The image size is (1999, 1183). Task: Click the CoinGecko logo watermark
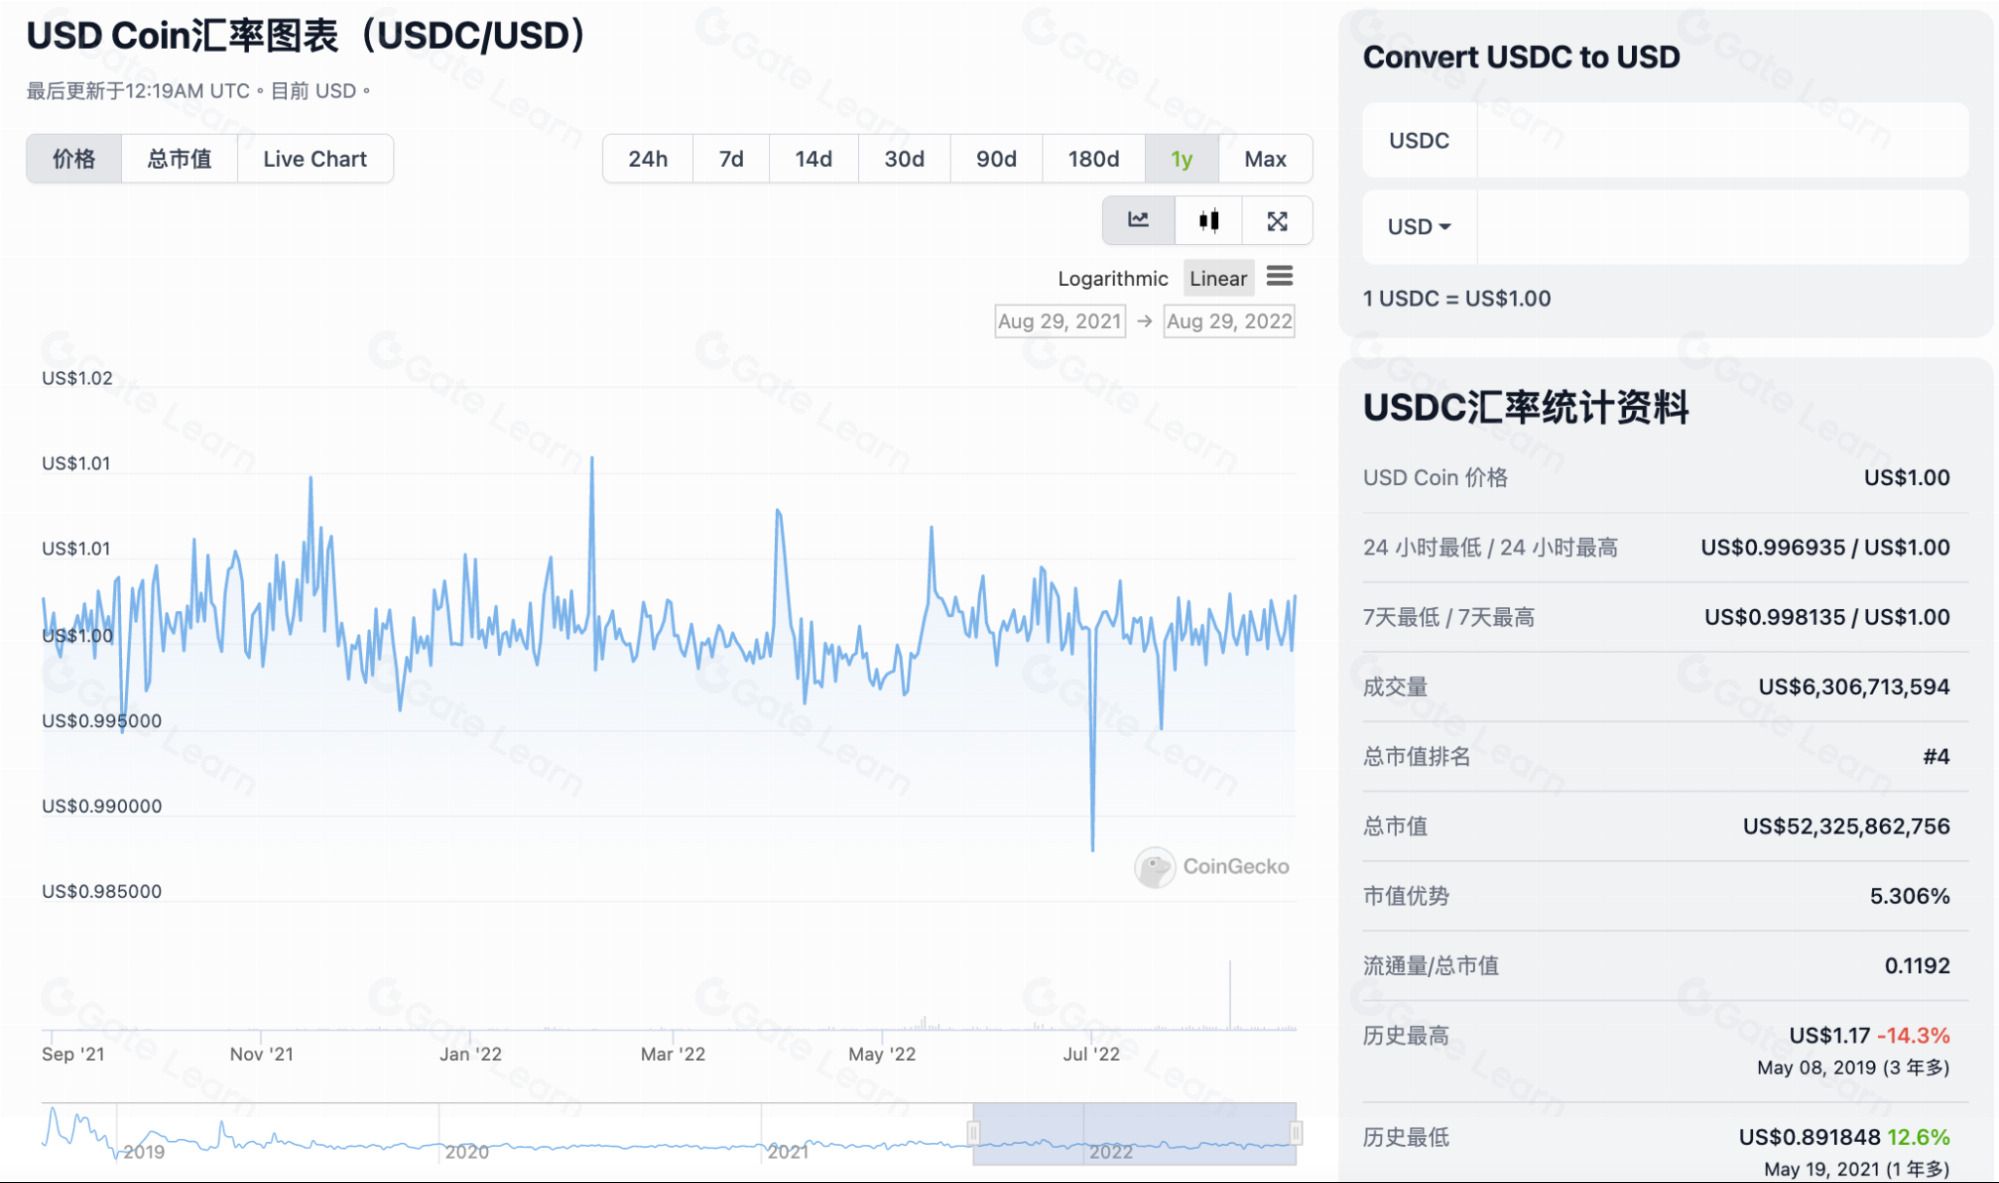pyautogui.click(x=1212, y=867)
